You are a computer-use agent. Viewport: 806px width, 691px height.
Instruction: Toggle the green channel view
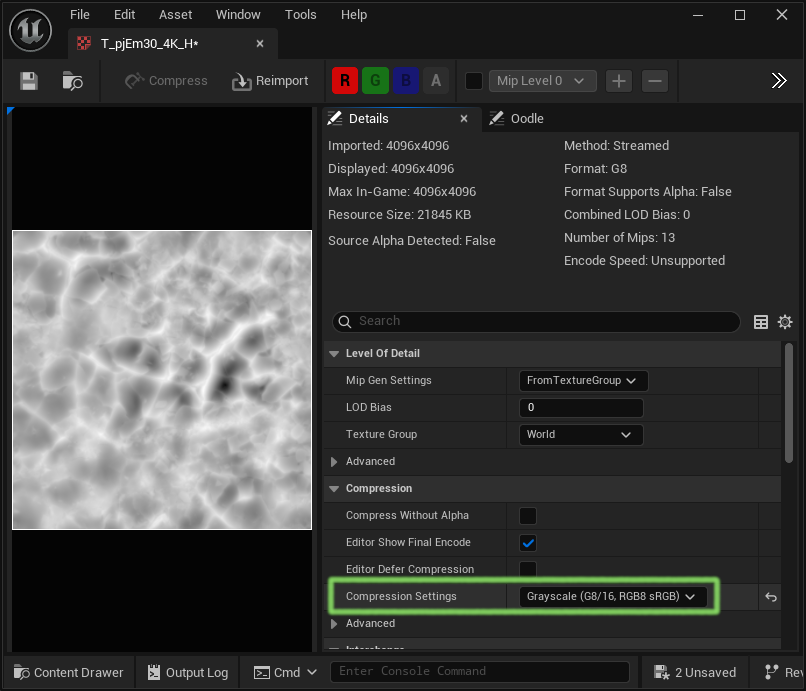[x=375, y=81]
